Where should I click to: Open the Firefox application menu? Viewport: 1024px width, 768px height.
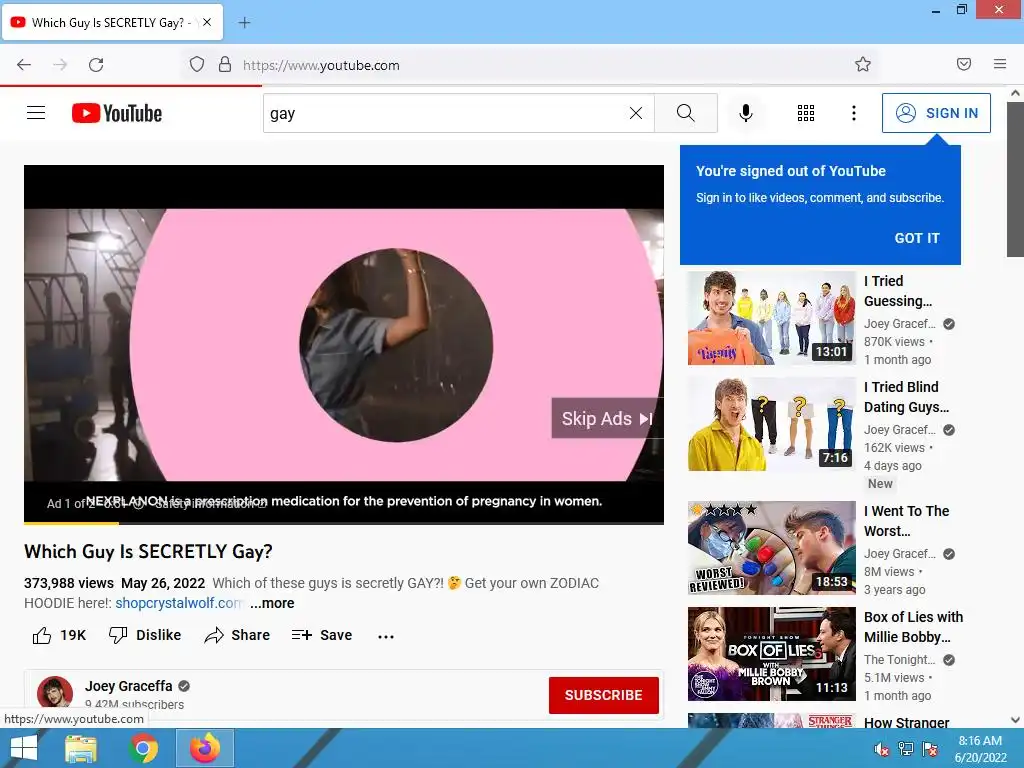tap(999, 64)
